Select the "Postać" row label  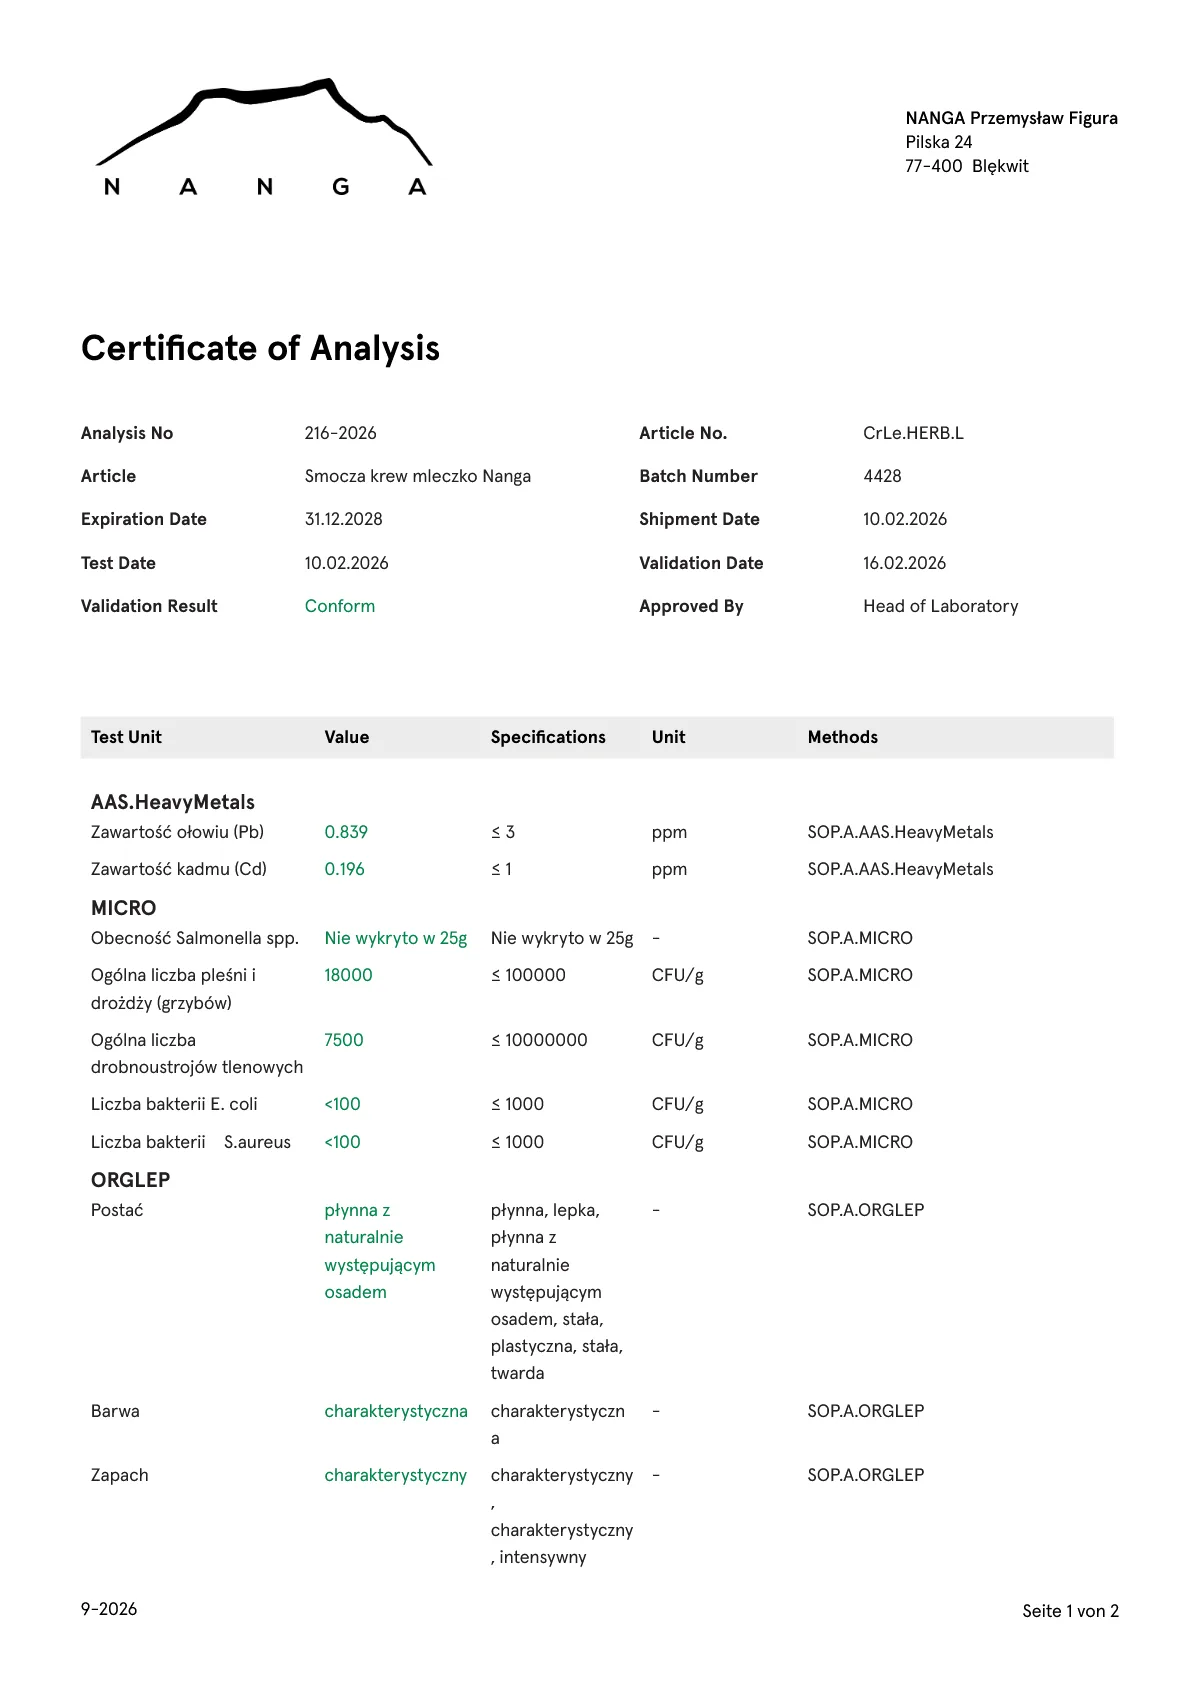click(117, 1210)
